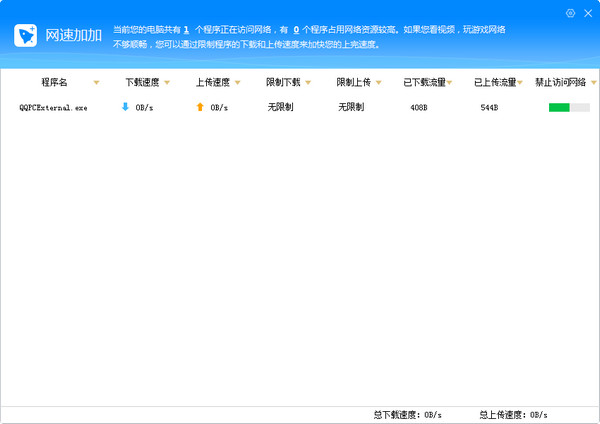Click the blue download arrow icon
The image size is (600, 424).
coord(125,106)
